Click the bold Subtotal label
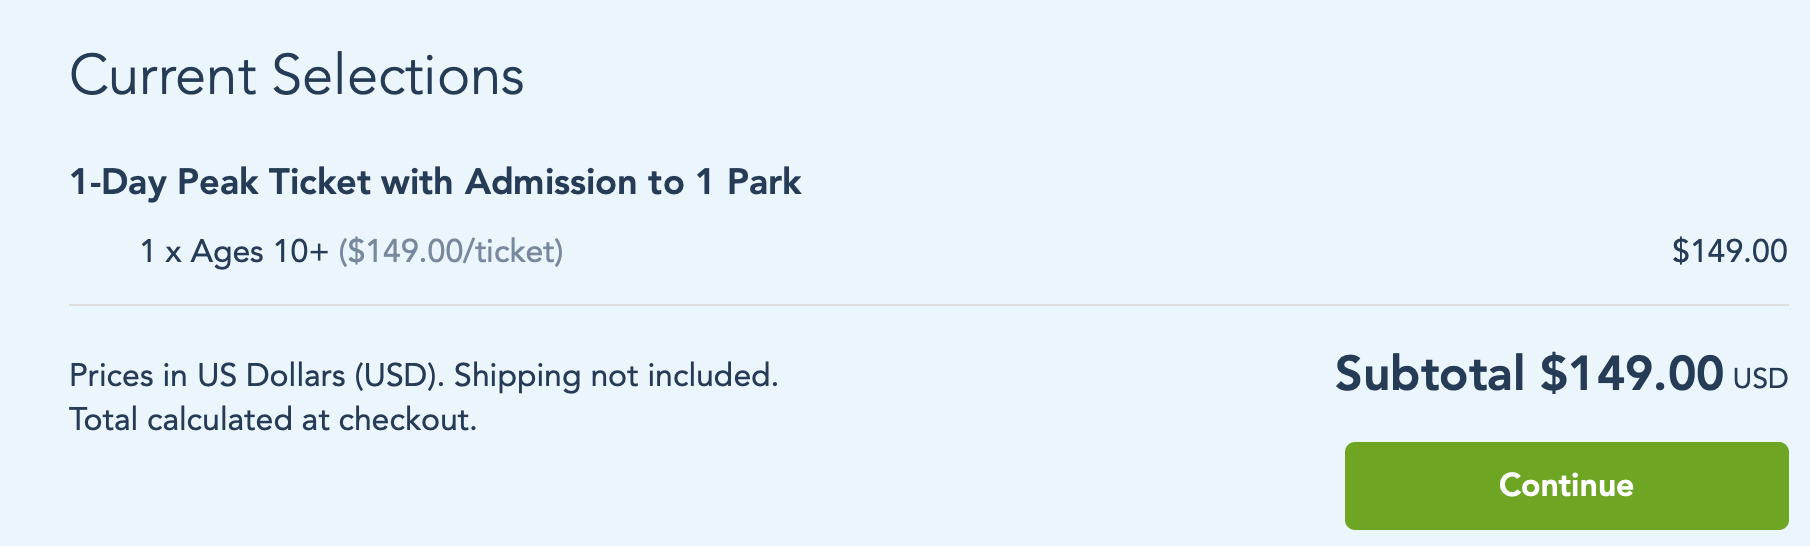 click(x=1429, y=374)
